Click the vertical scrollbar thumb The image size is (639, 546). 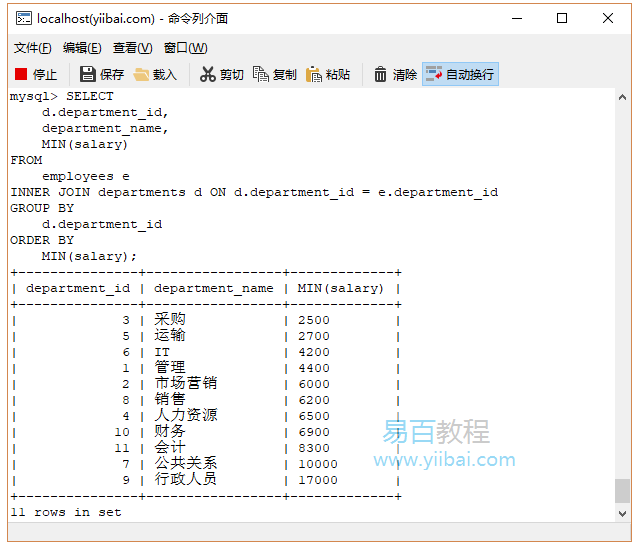pos(622,490)
